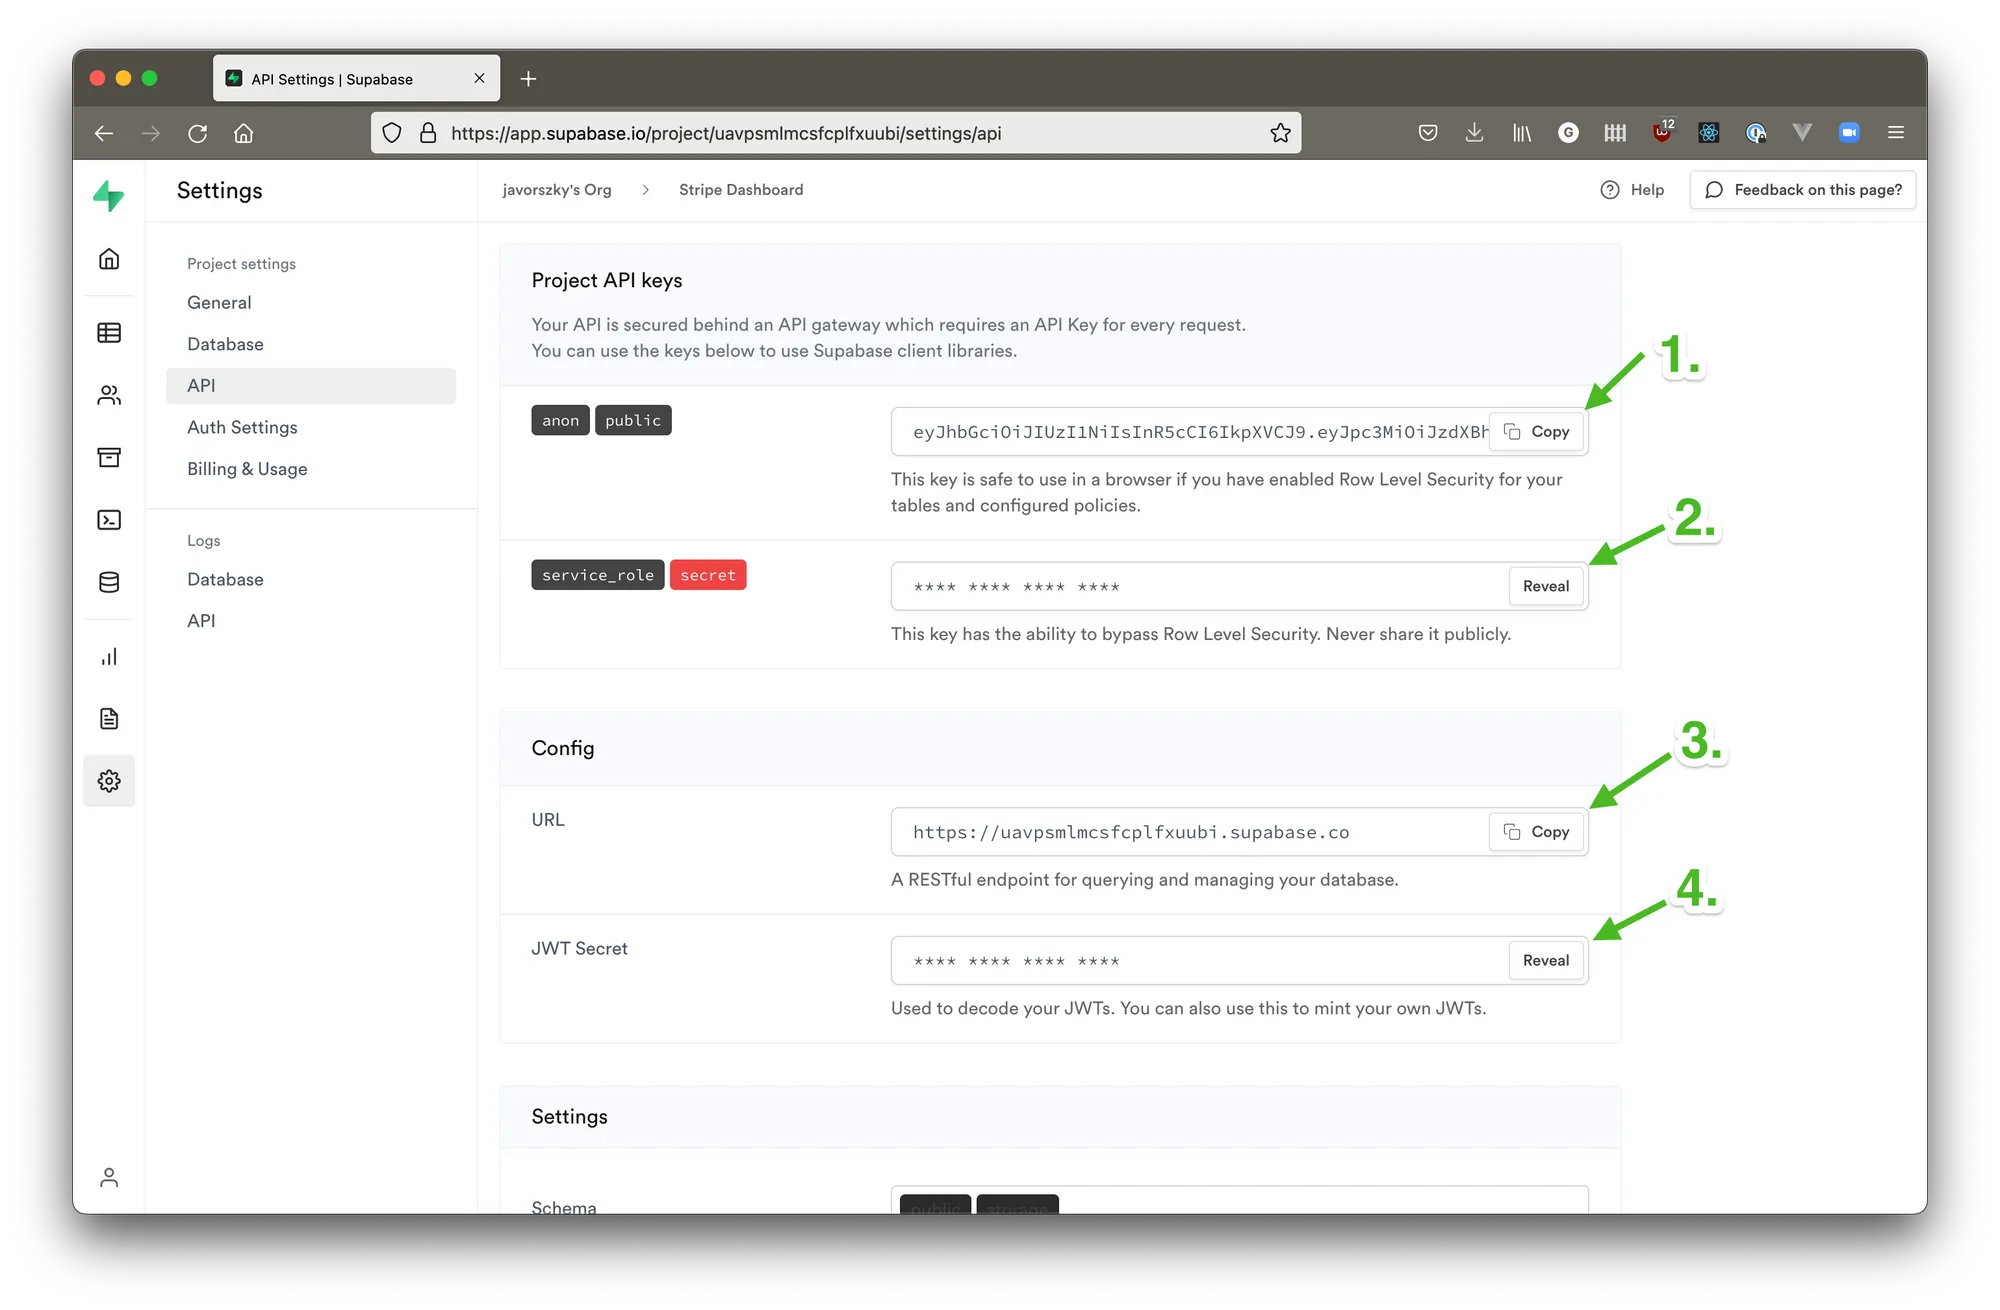
Task: Open Auth Settings under Project settings
Action: 242,427
